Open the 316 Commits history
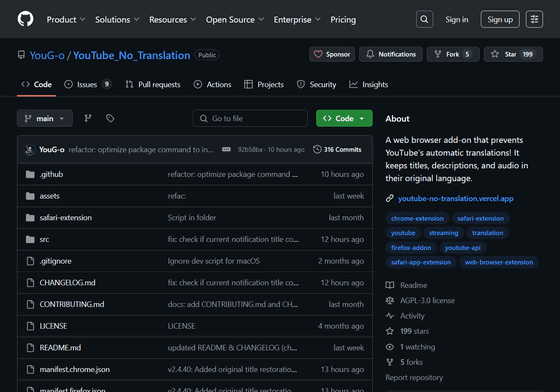 pos(338,149)
